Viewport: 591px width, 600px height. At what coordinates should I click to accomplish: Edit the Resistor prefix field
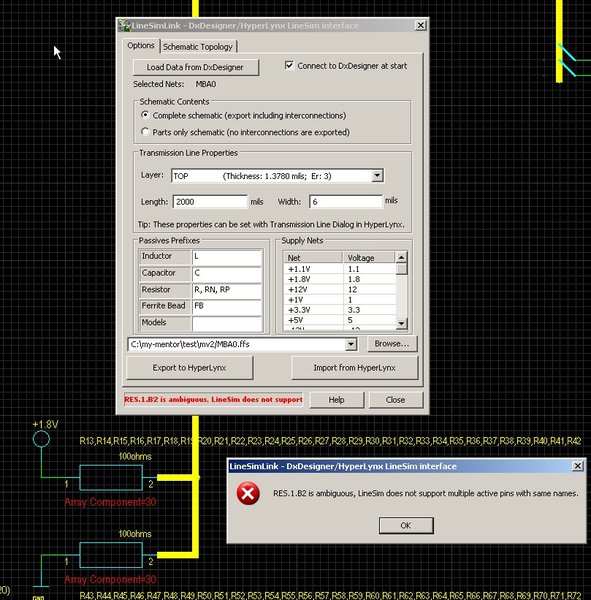pyautogui.click(x=227, y=290)
